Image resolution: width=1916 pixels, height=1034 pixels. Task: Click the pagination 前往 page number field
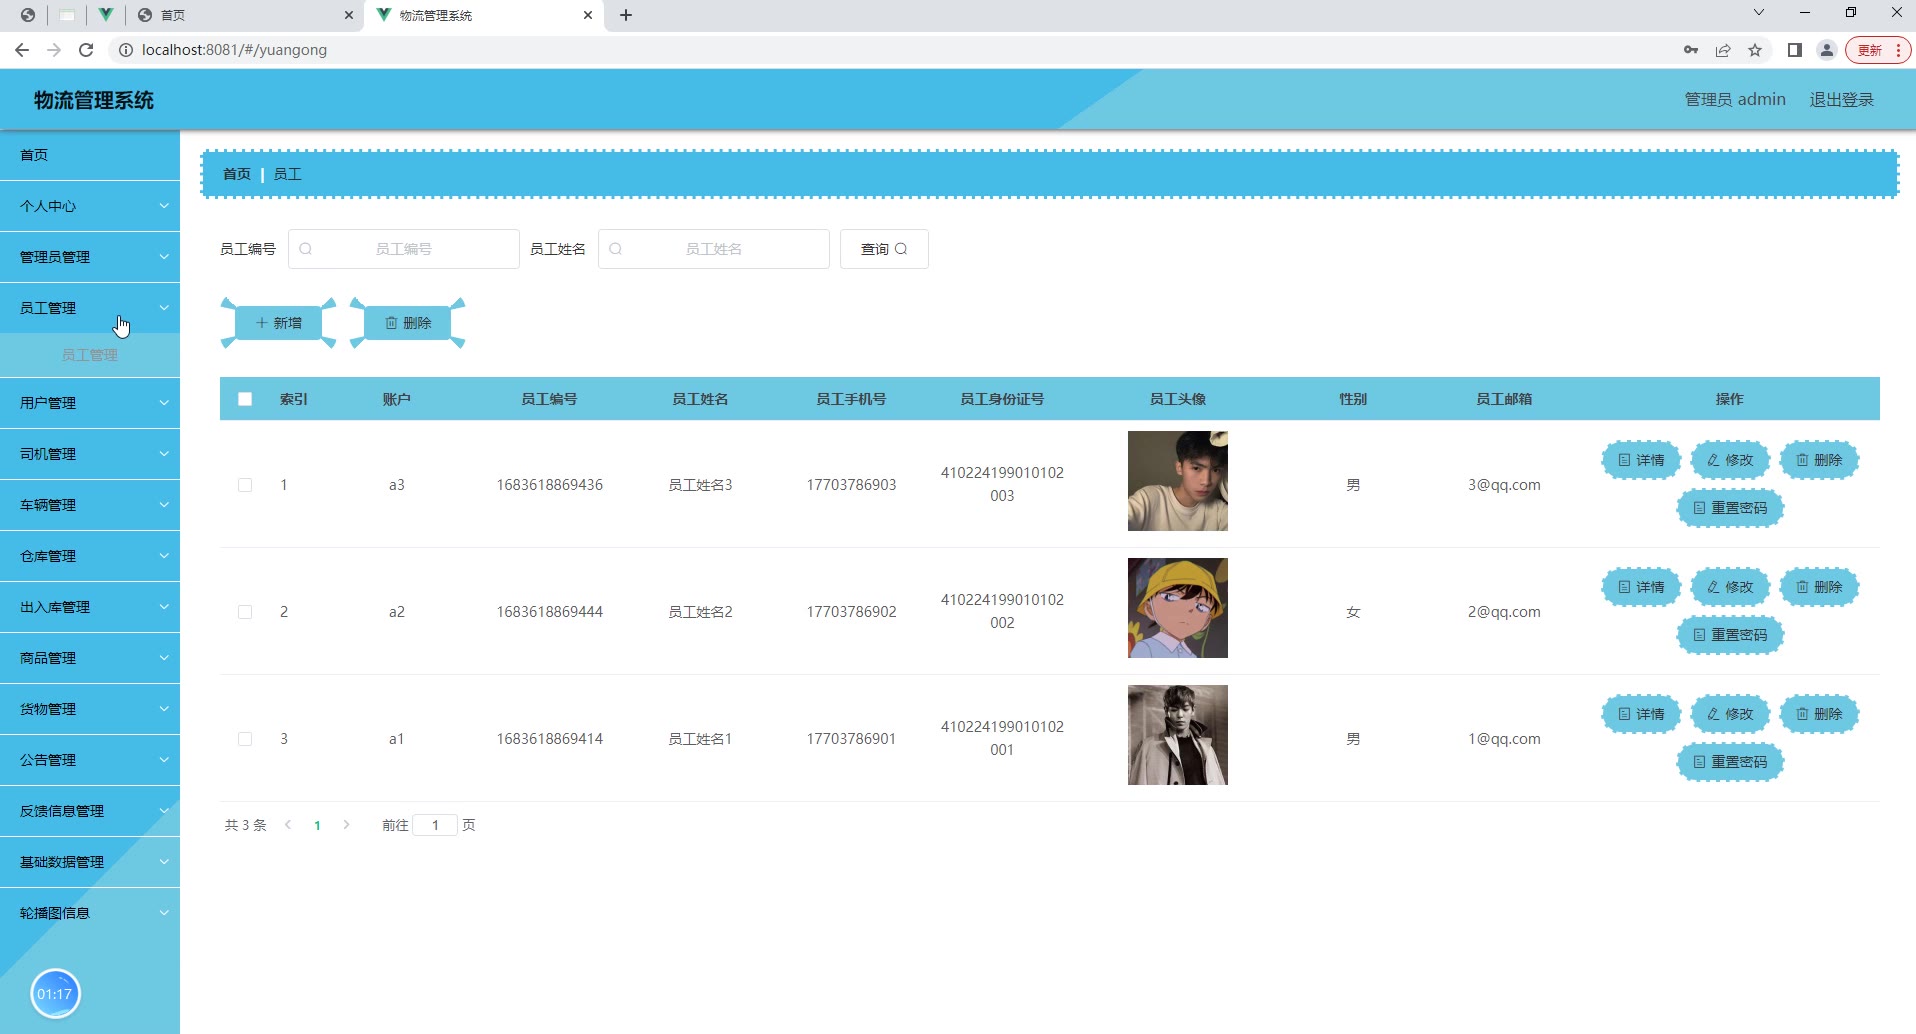pos(435,825)
